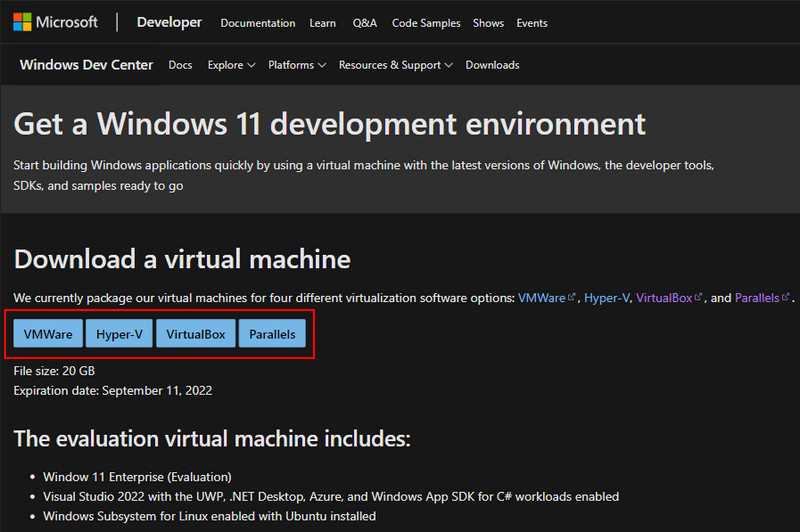This screenshot has height=532, width=800.
Task: Follow the Parallels text link in paragraph
Action: (x=757, y=298)
